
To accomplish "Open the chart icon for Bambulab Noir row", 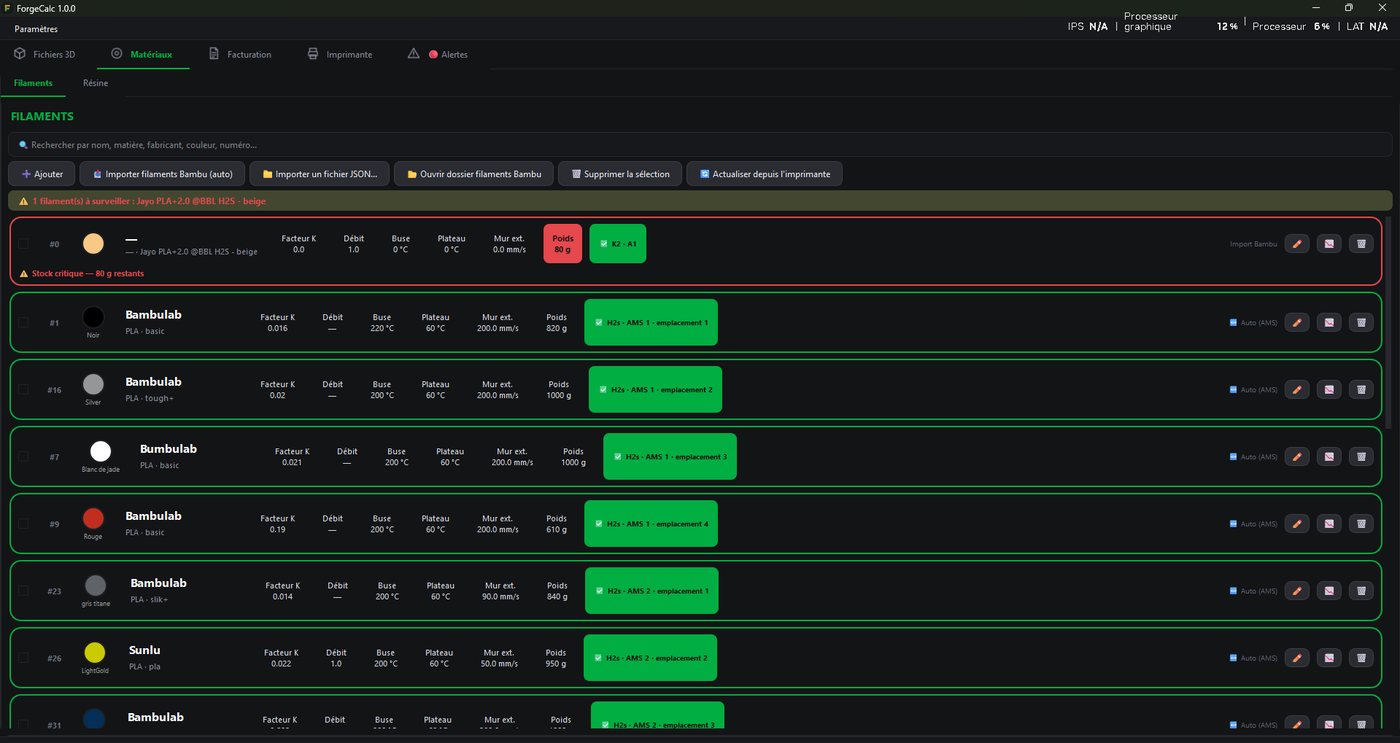I will point(1329,322).
